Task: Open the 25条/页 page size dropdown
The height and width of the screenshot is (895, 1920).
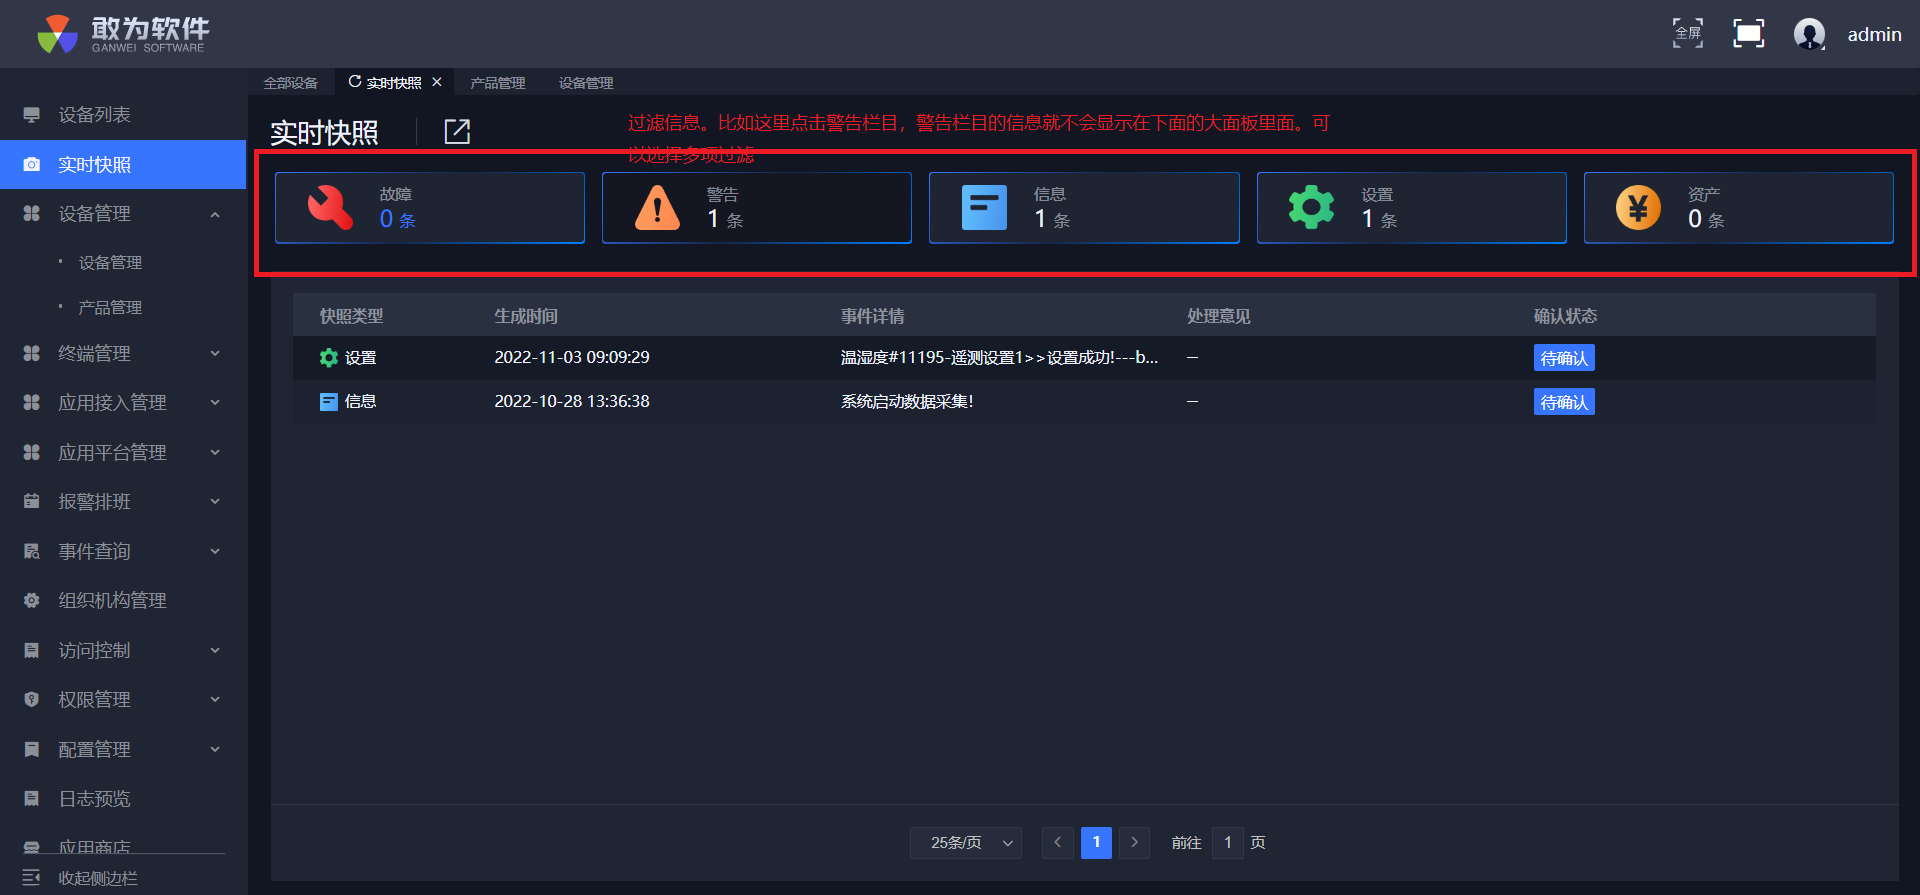Action: [966, 843]
